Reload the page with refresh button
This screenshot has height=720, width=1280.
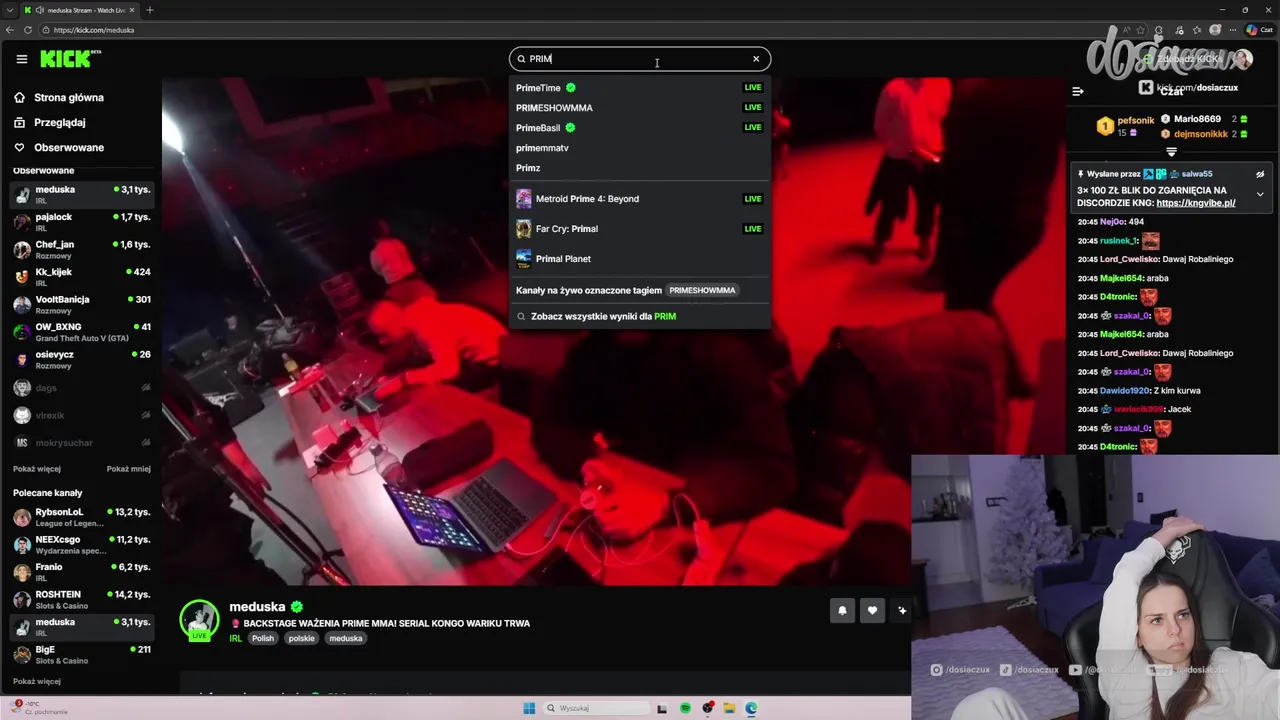(28, 30)
